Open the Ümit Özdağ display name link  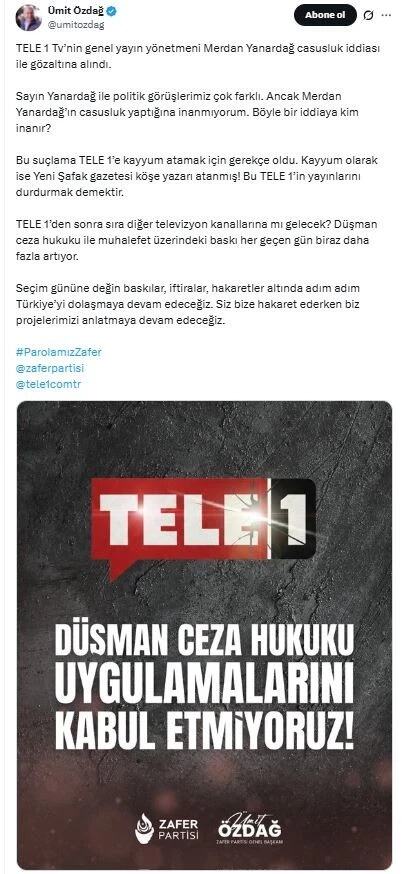[76, 12]
